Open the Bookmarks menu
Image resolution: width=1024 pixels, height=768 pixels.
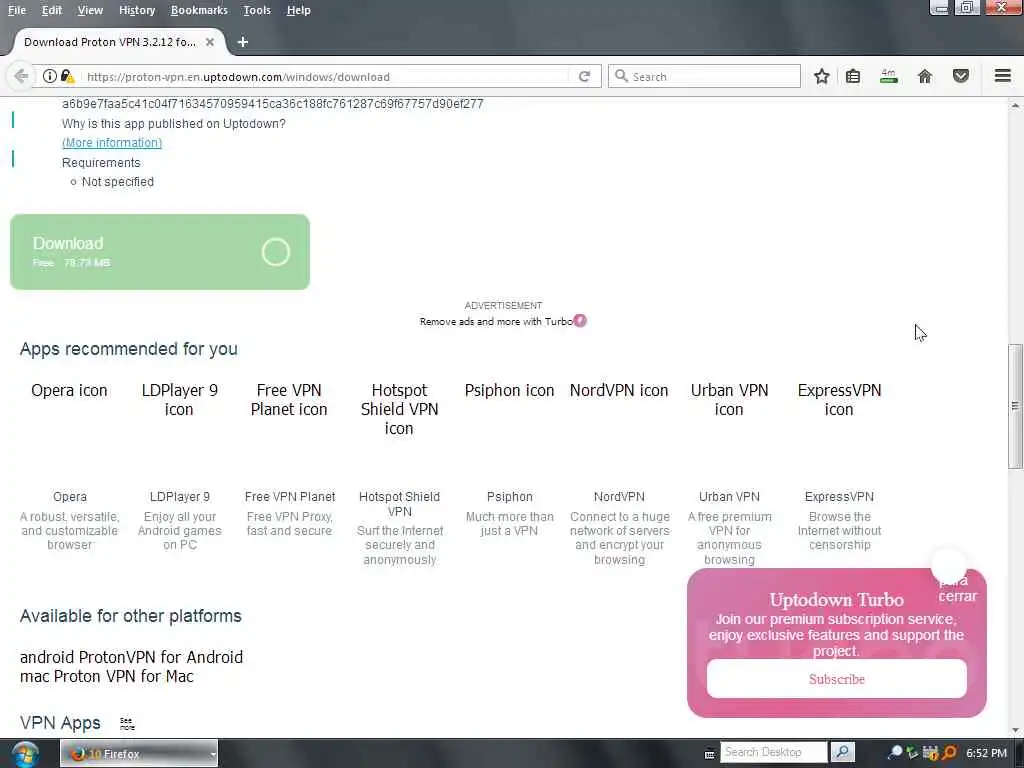tap(199, 10)
